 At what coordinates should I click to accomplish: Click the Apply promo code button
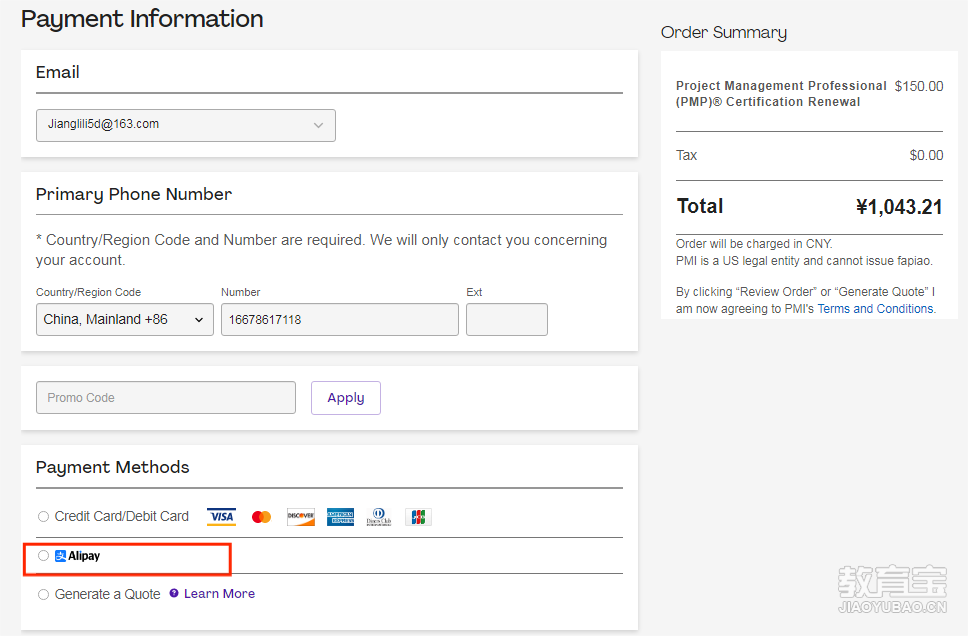[346, 398]
